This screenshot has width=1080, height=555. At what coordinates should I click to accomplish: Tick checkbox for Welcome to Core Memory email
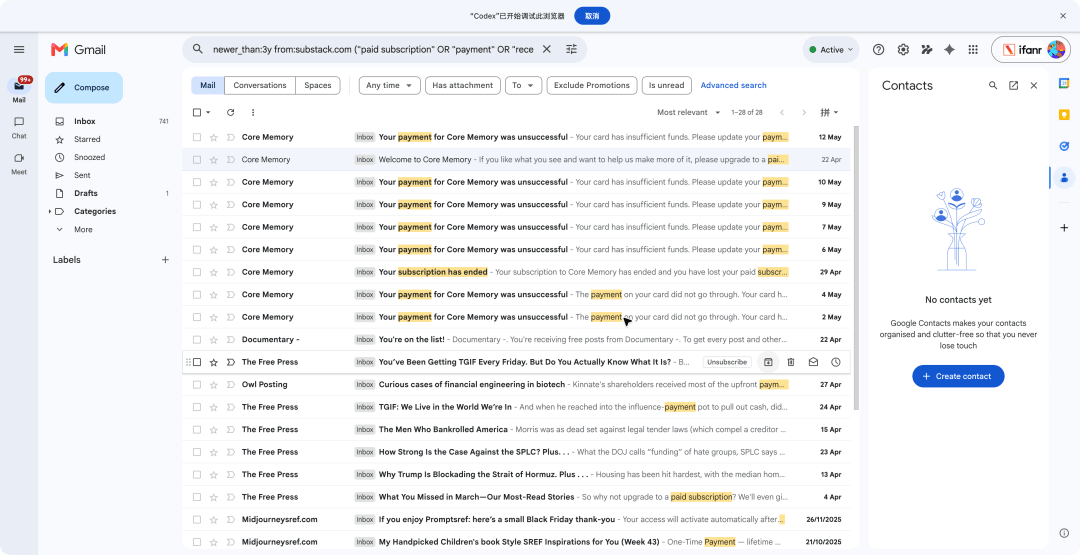tap(197, 160)
